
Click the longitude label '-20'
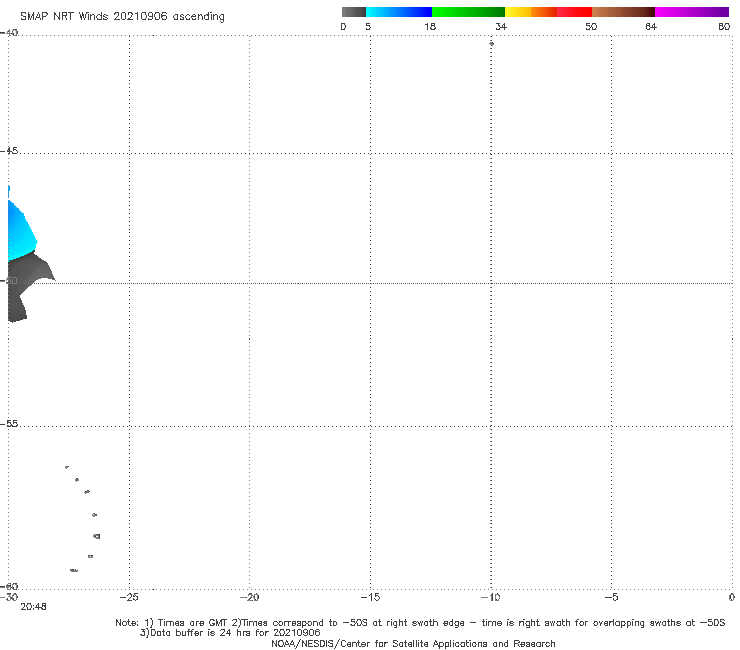249,597
